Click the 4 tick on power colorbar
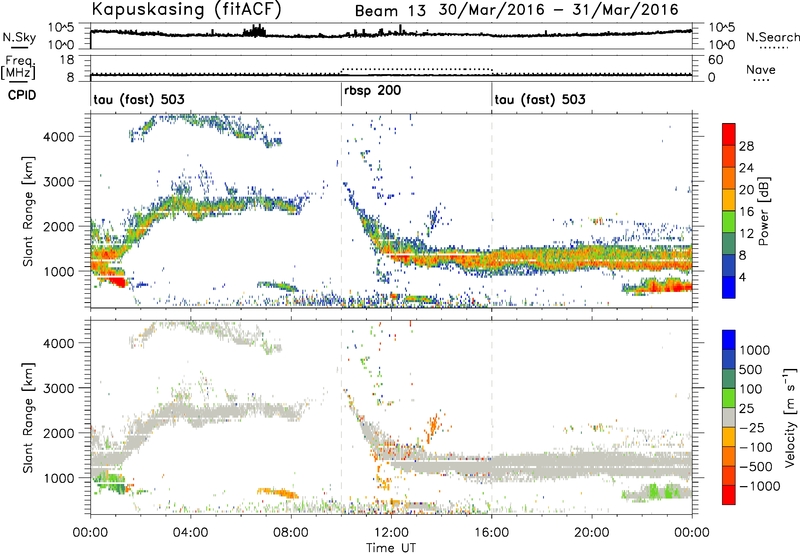The height and width of the screenshot is (554, 800). (x=743, y=277)
